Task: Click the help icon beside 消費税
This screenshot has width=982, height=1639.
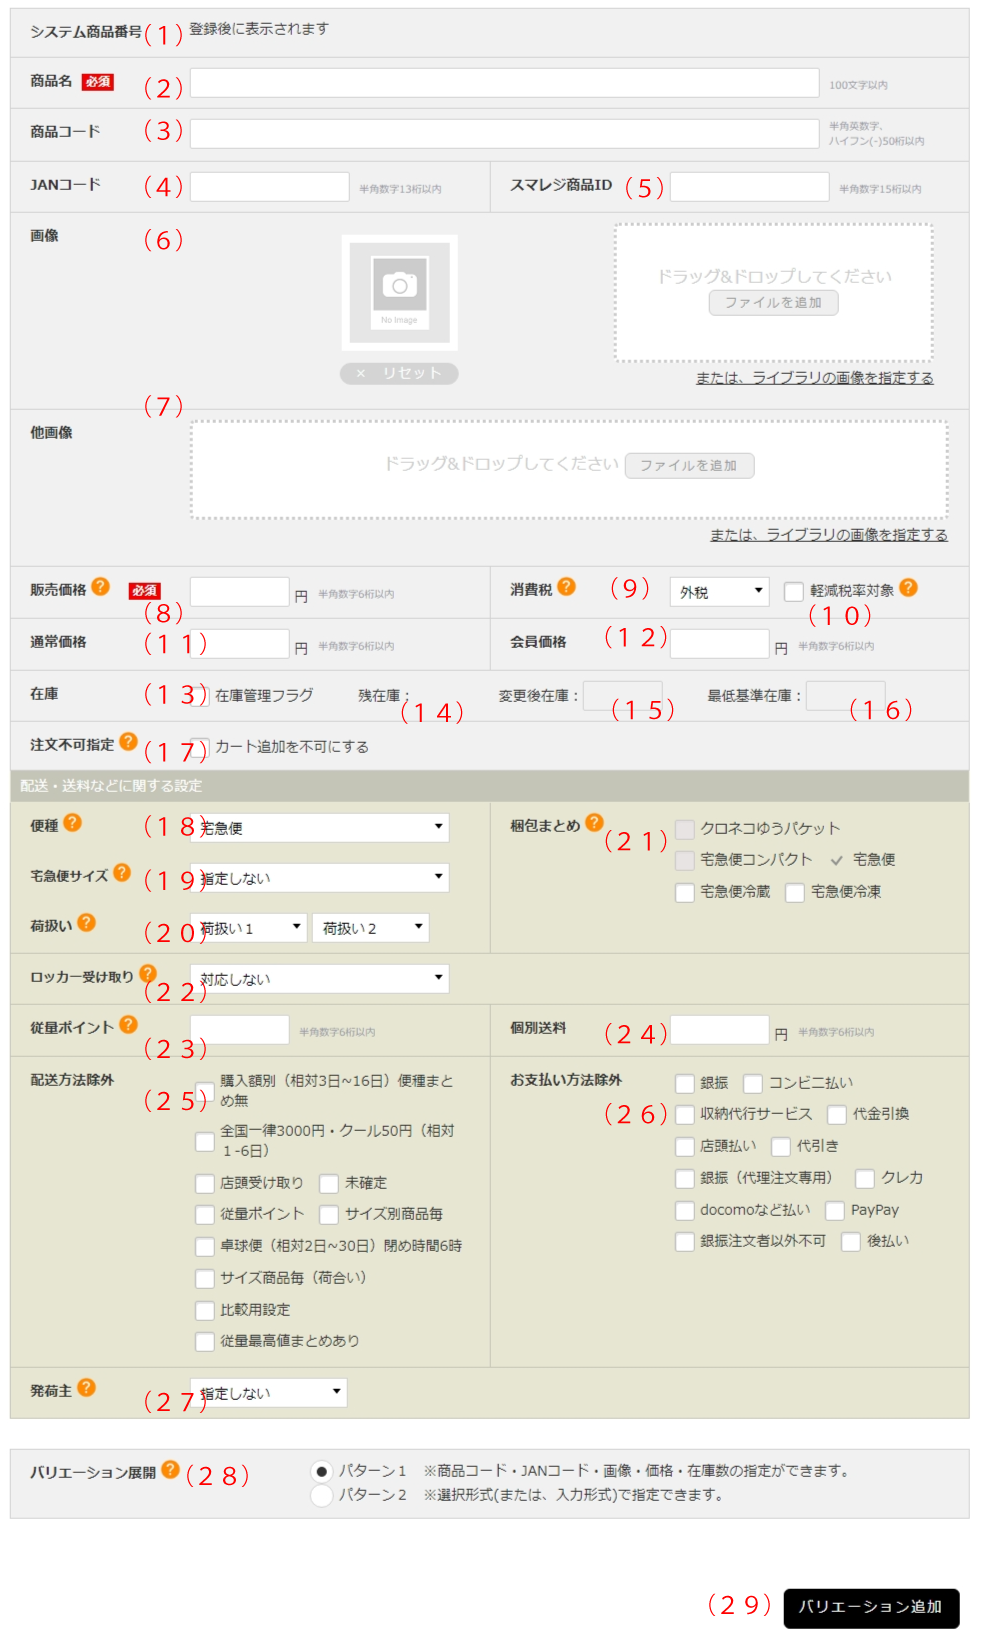Action: 566,587
